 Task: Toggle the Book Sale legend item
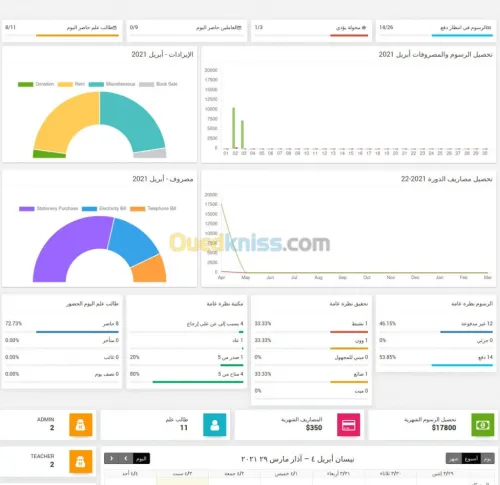point(158,84)
